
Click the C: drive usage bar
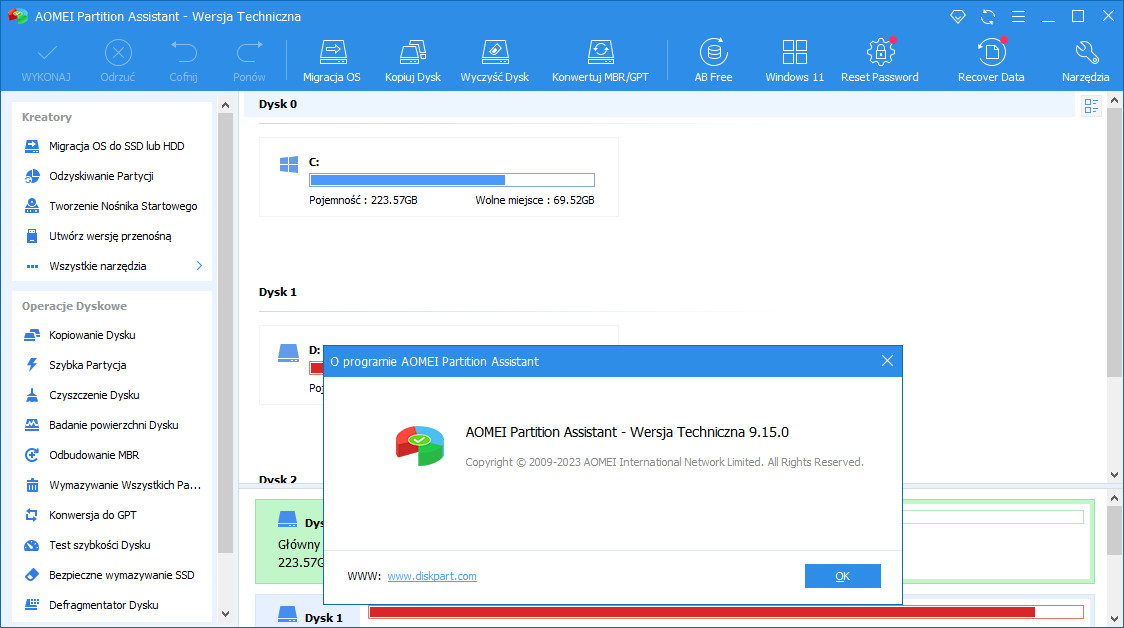[452, 180]
